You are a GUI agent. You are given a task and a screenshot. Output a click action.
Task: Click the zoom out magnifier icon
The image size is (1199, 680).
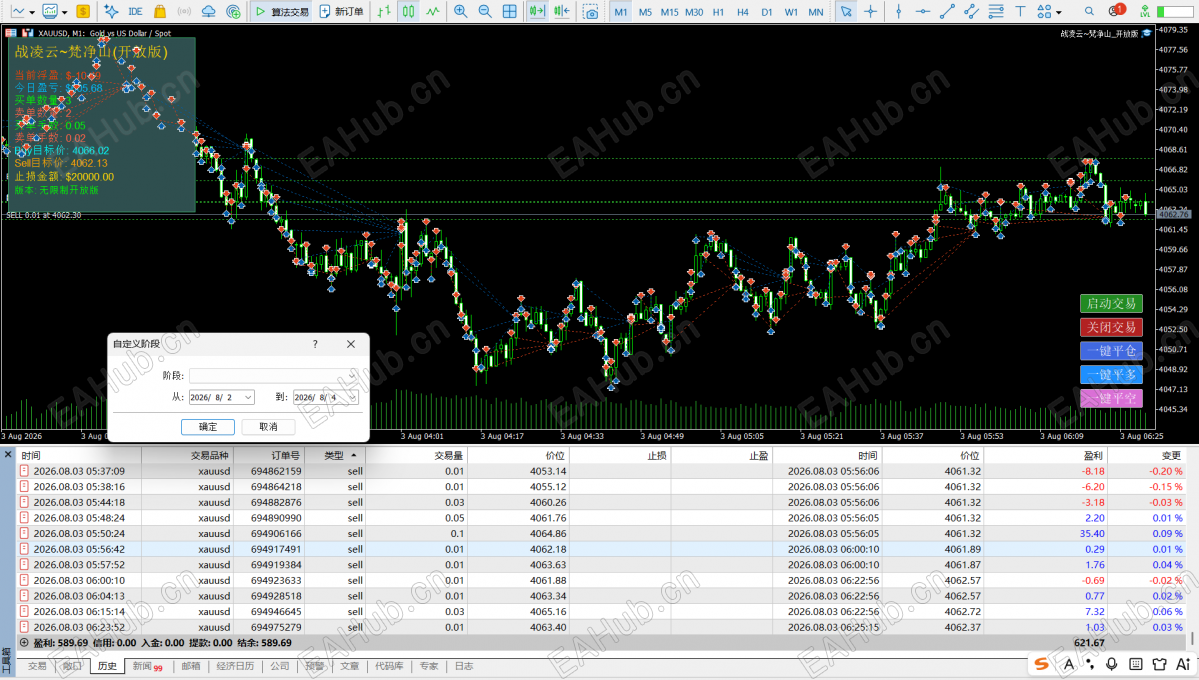[x=485, y=11]
